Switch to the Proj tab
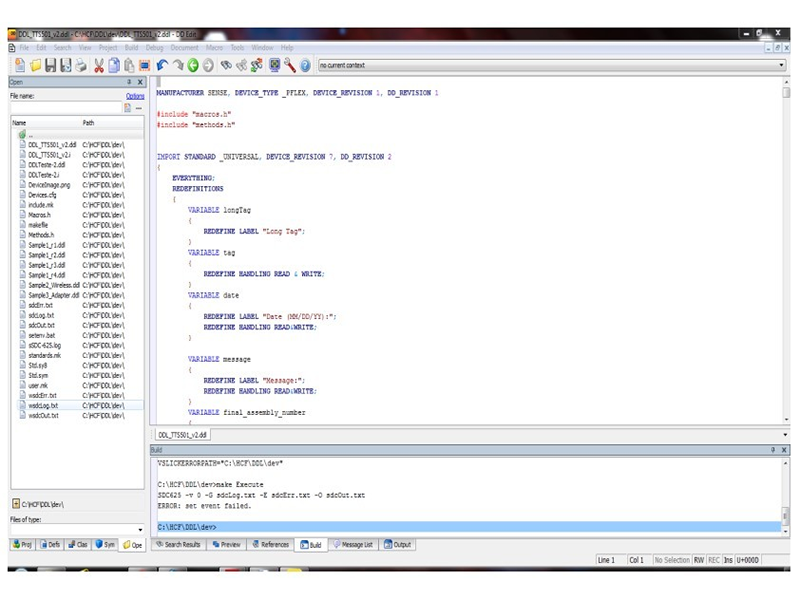The width and height of the screenshot is (800, 600). pyautogui.click(x=21, y=544)
